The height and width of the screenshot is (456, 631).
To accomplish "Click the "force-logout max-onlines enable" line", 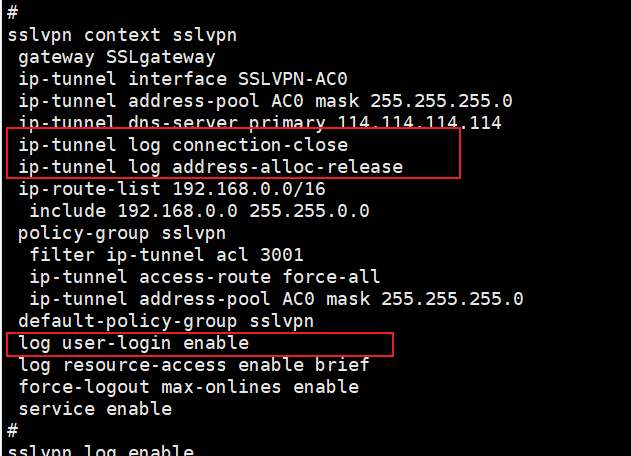I will (x=188, y=387).
